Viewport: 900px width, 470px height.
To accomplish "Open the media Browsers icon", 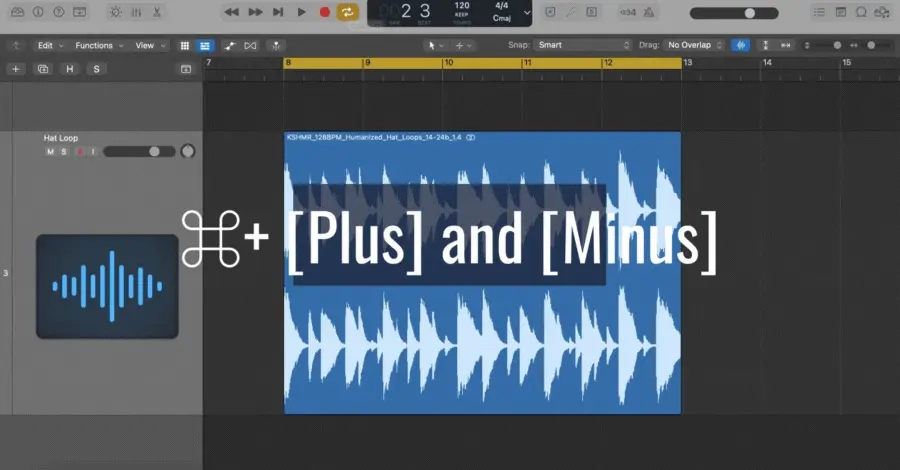I will 882,12.
